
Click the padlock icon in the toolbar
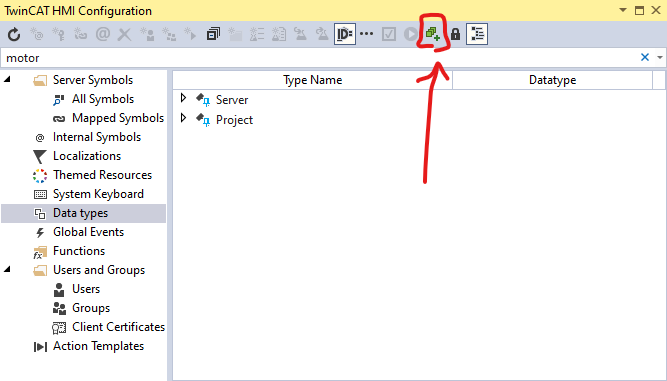[x=456, y=34]
